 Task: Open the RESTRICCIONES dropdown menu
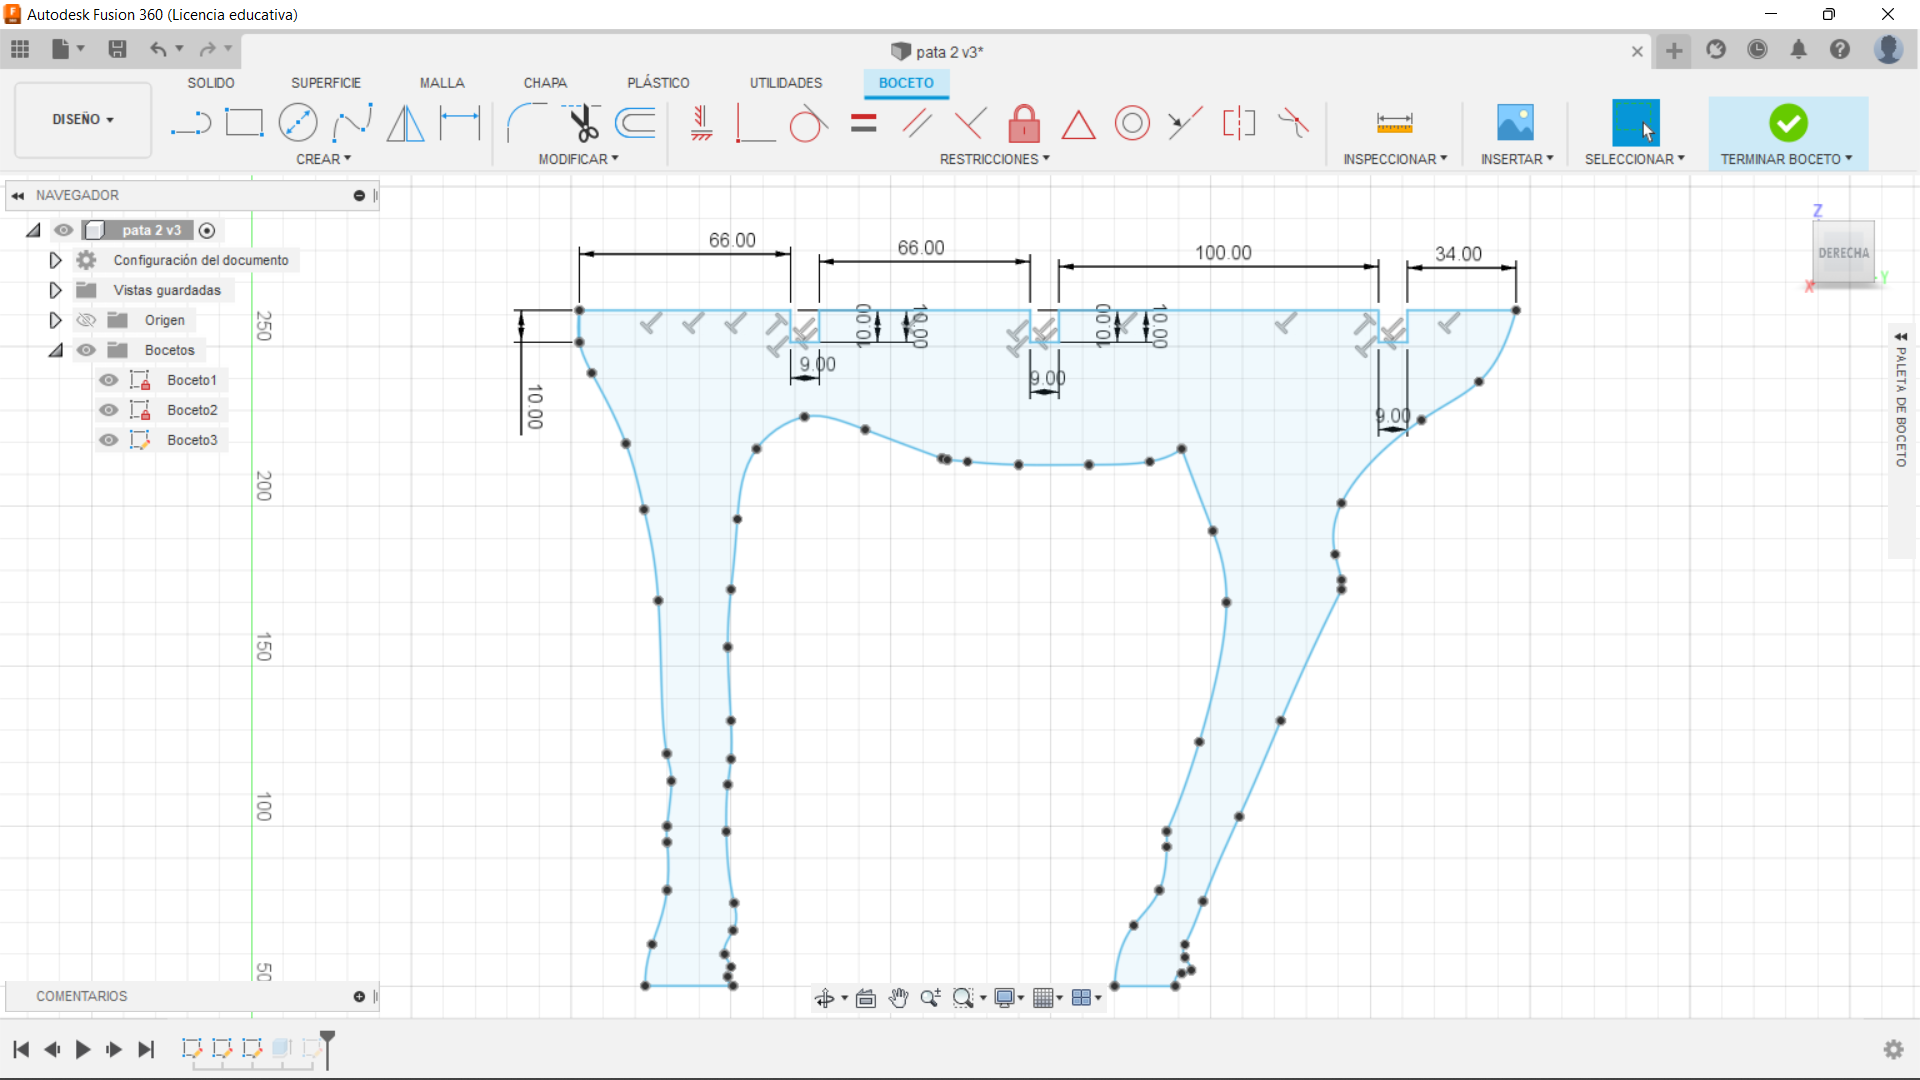(x=994, y=159)
